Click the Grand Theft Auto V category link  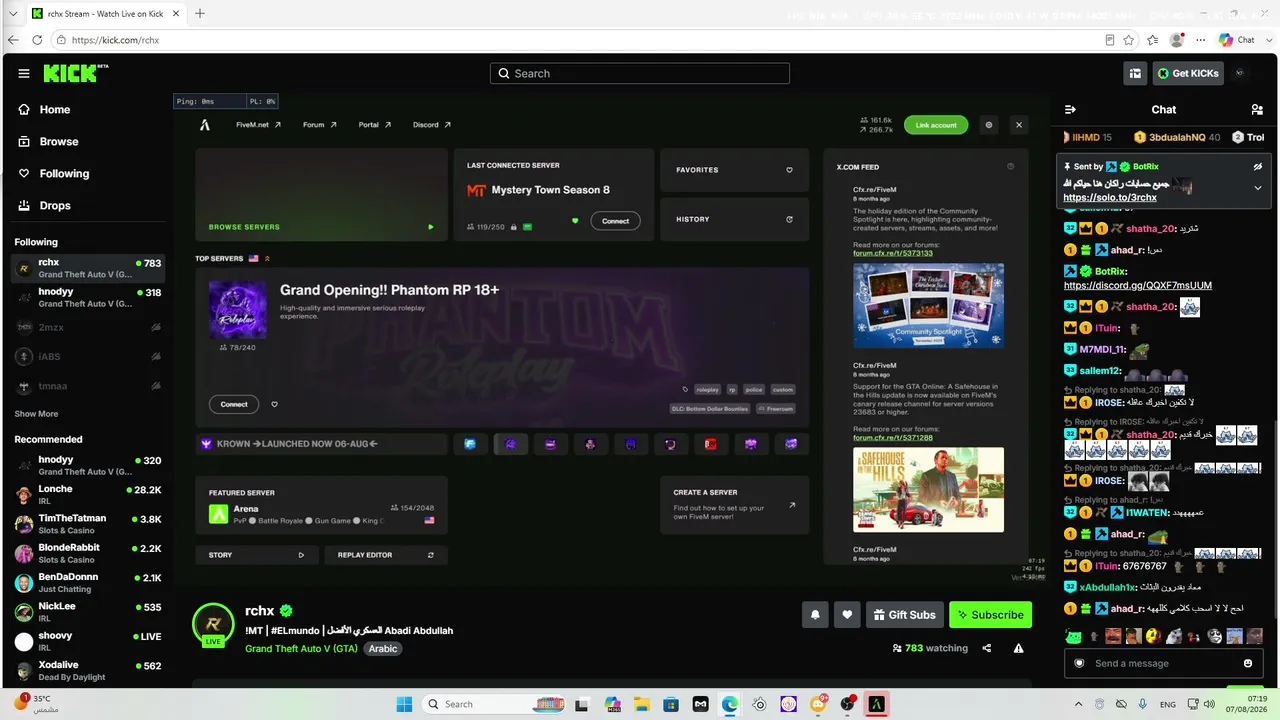click(x=301, y=648)
